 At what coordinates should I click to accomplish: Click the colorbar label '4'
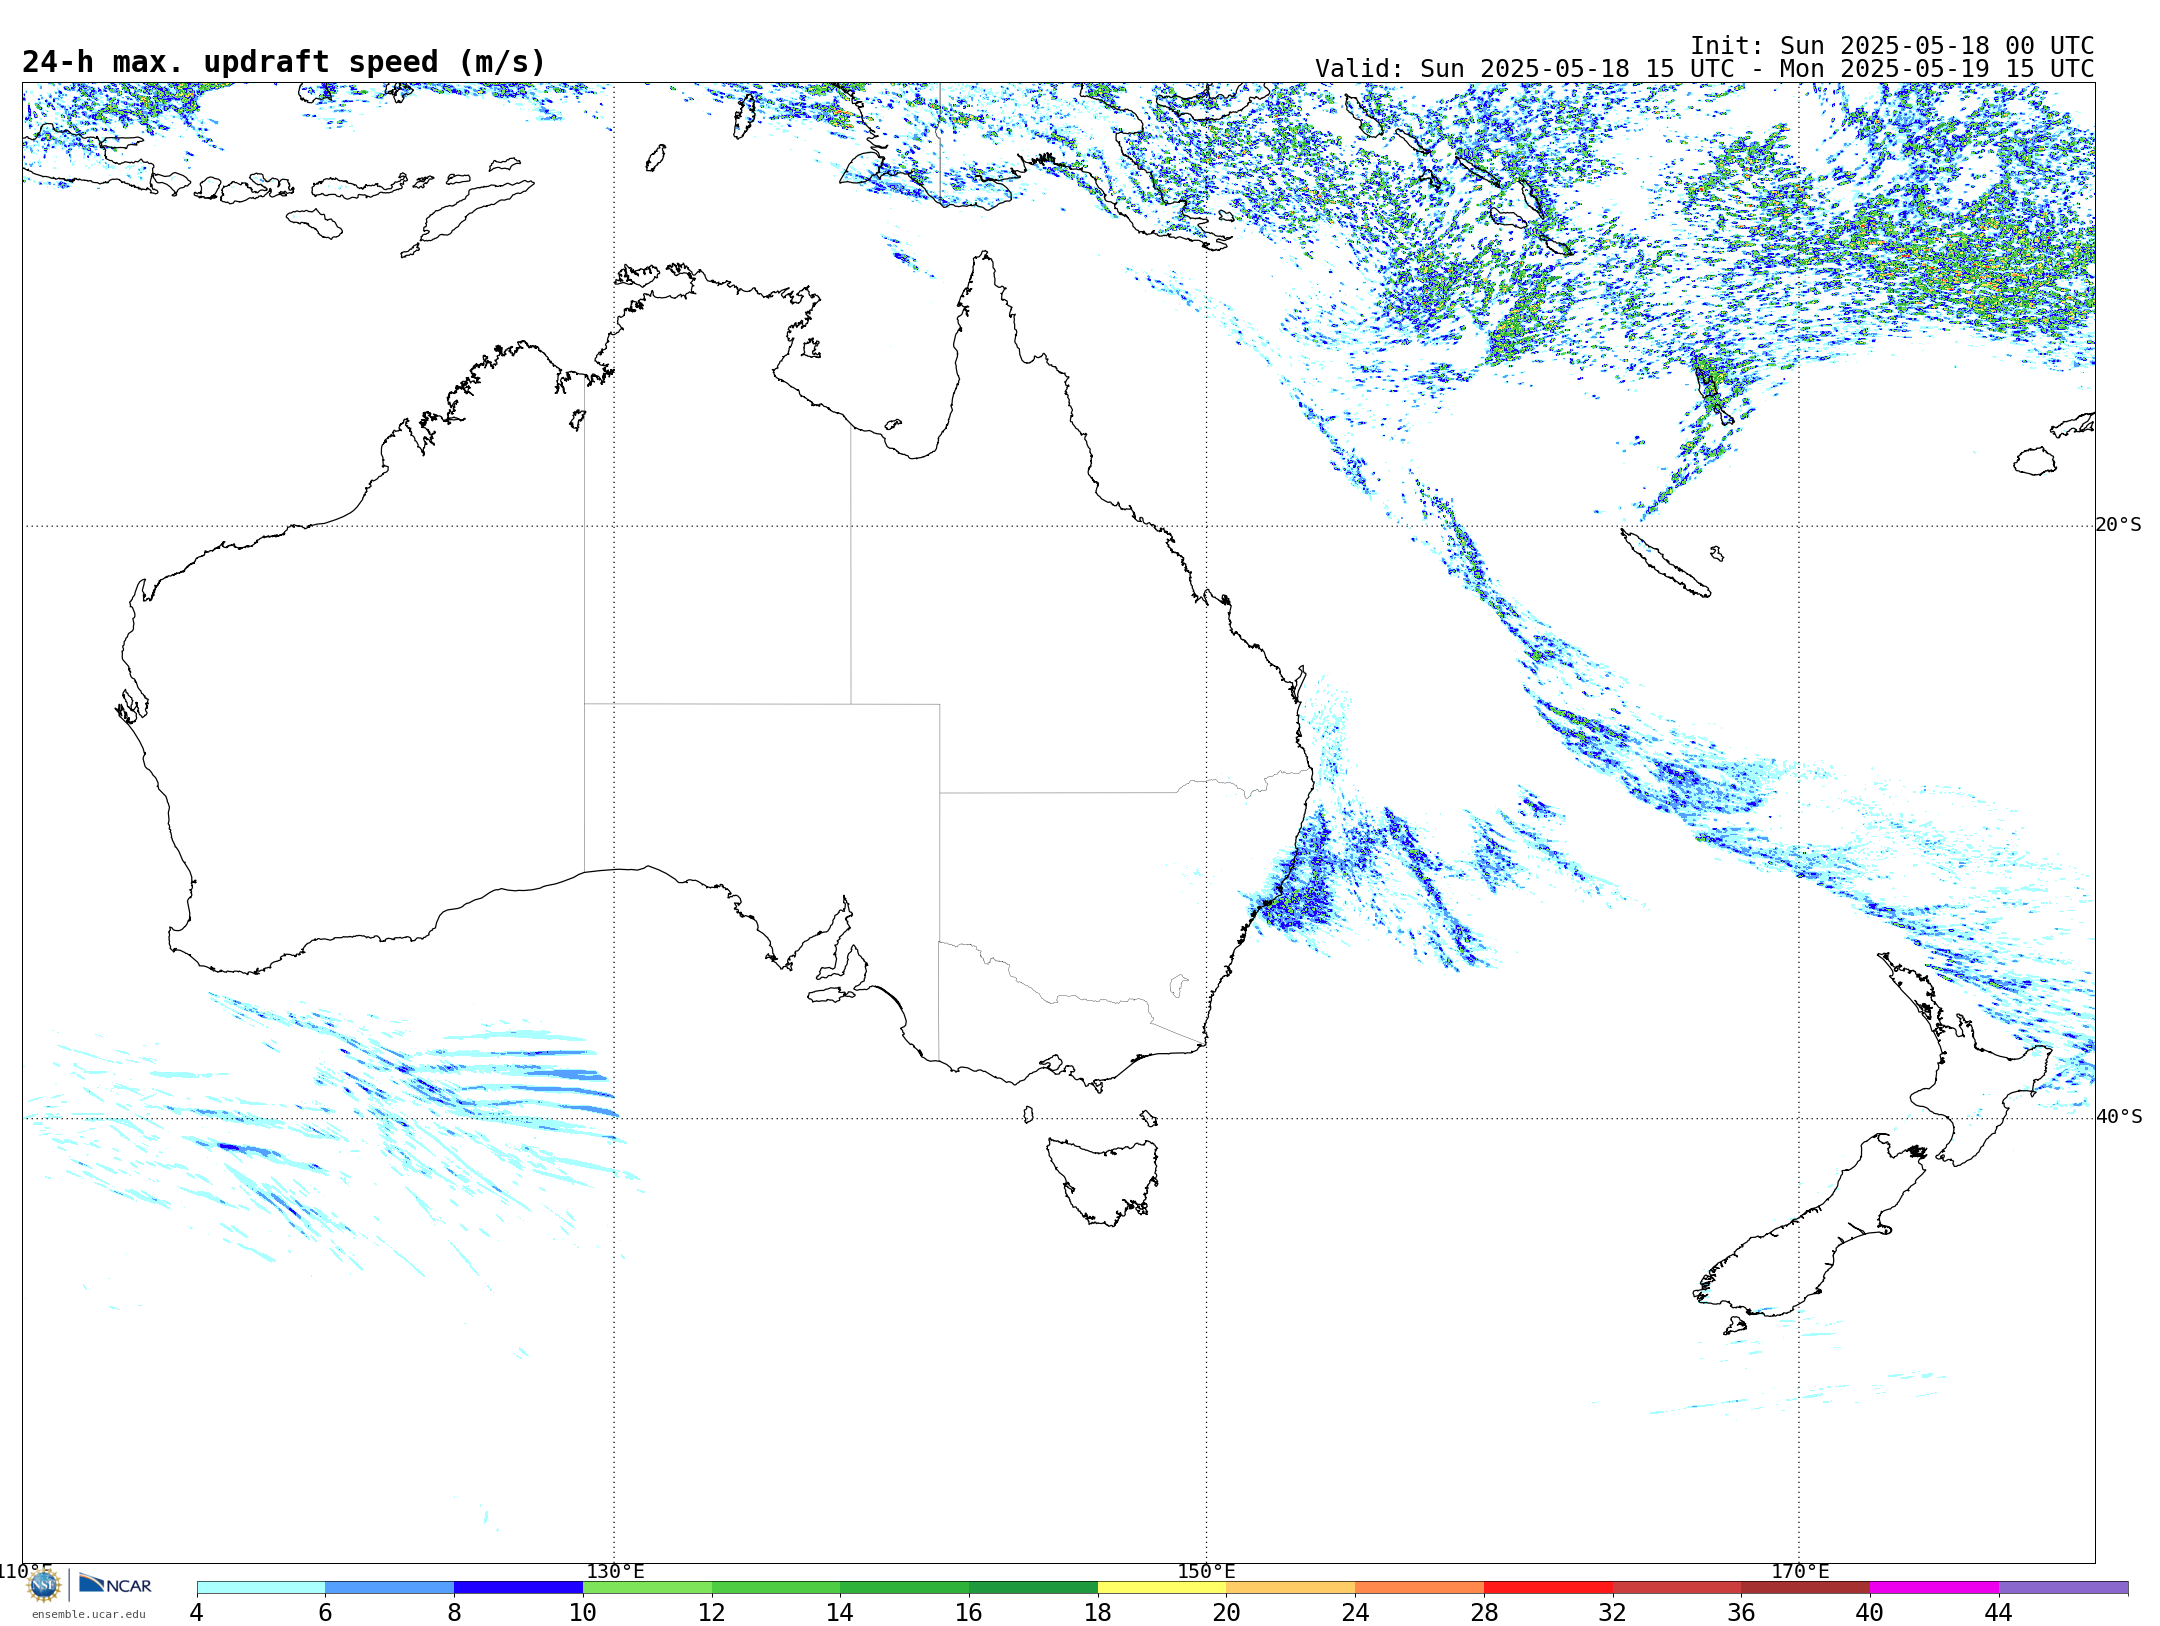(x=197, y=1612)
